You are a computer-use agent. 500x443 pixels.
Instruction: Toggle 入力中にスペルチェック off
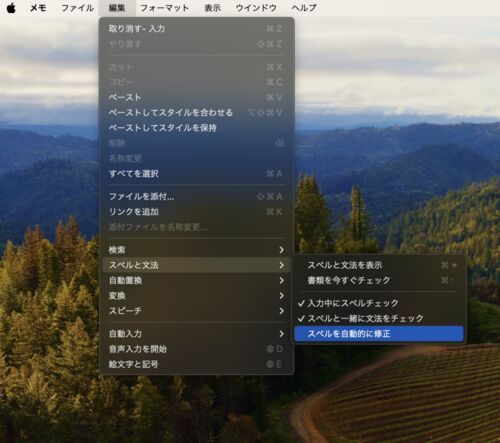(379, 303)
